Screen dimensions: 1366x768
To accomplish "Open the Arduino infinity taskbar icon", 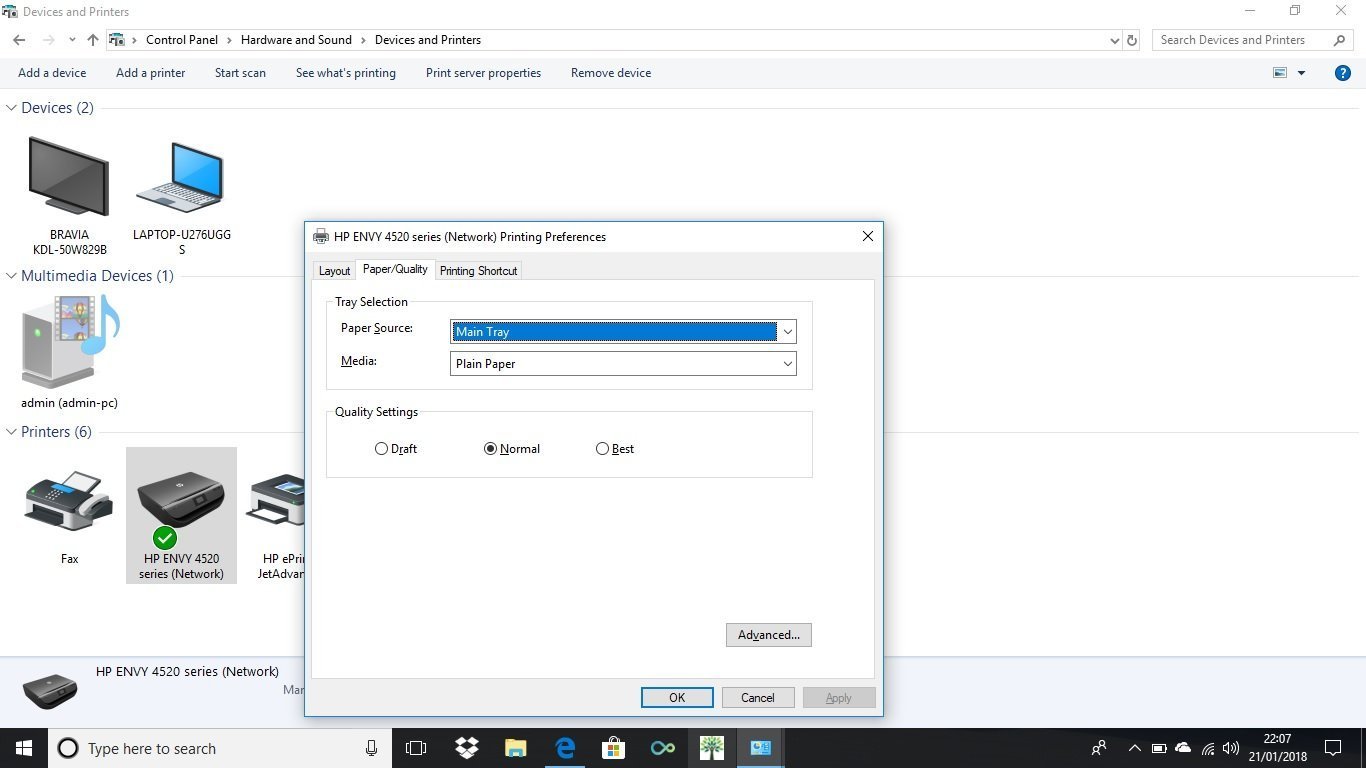I will [662, 748].
